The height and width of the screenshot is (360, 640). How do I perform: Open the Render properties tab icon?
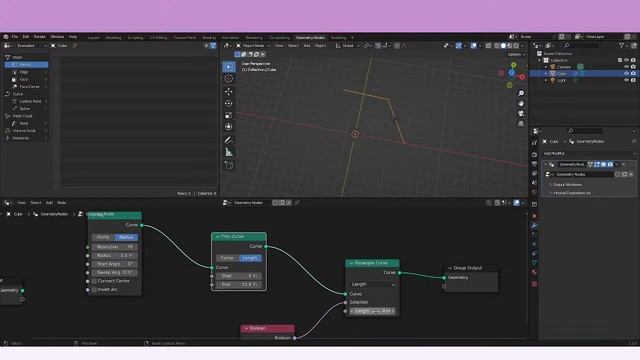[534, 155]
